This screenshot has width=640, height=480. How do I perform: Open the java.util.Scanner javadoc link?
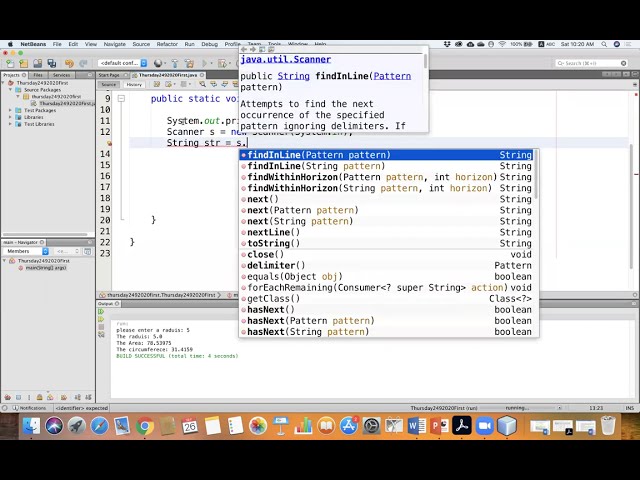[x=285, y=60]
